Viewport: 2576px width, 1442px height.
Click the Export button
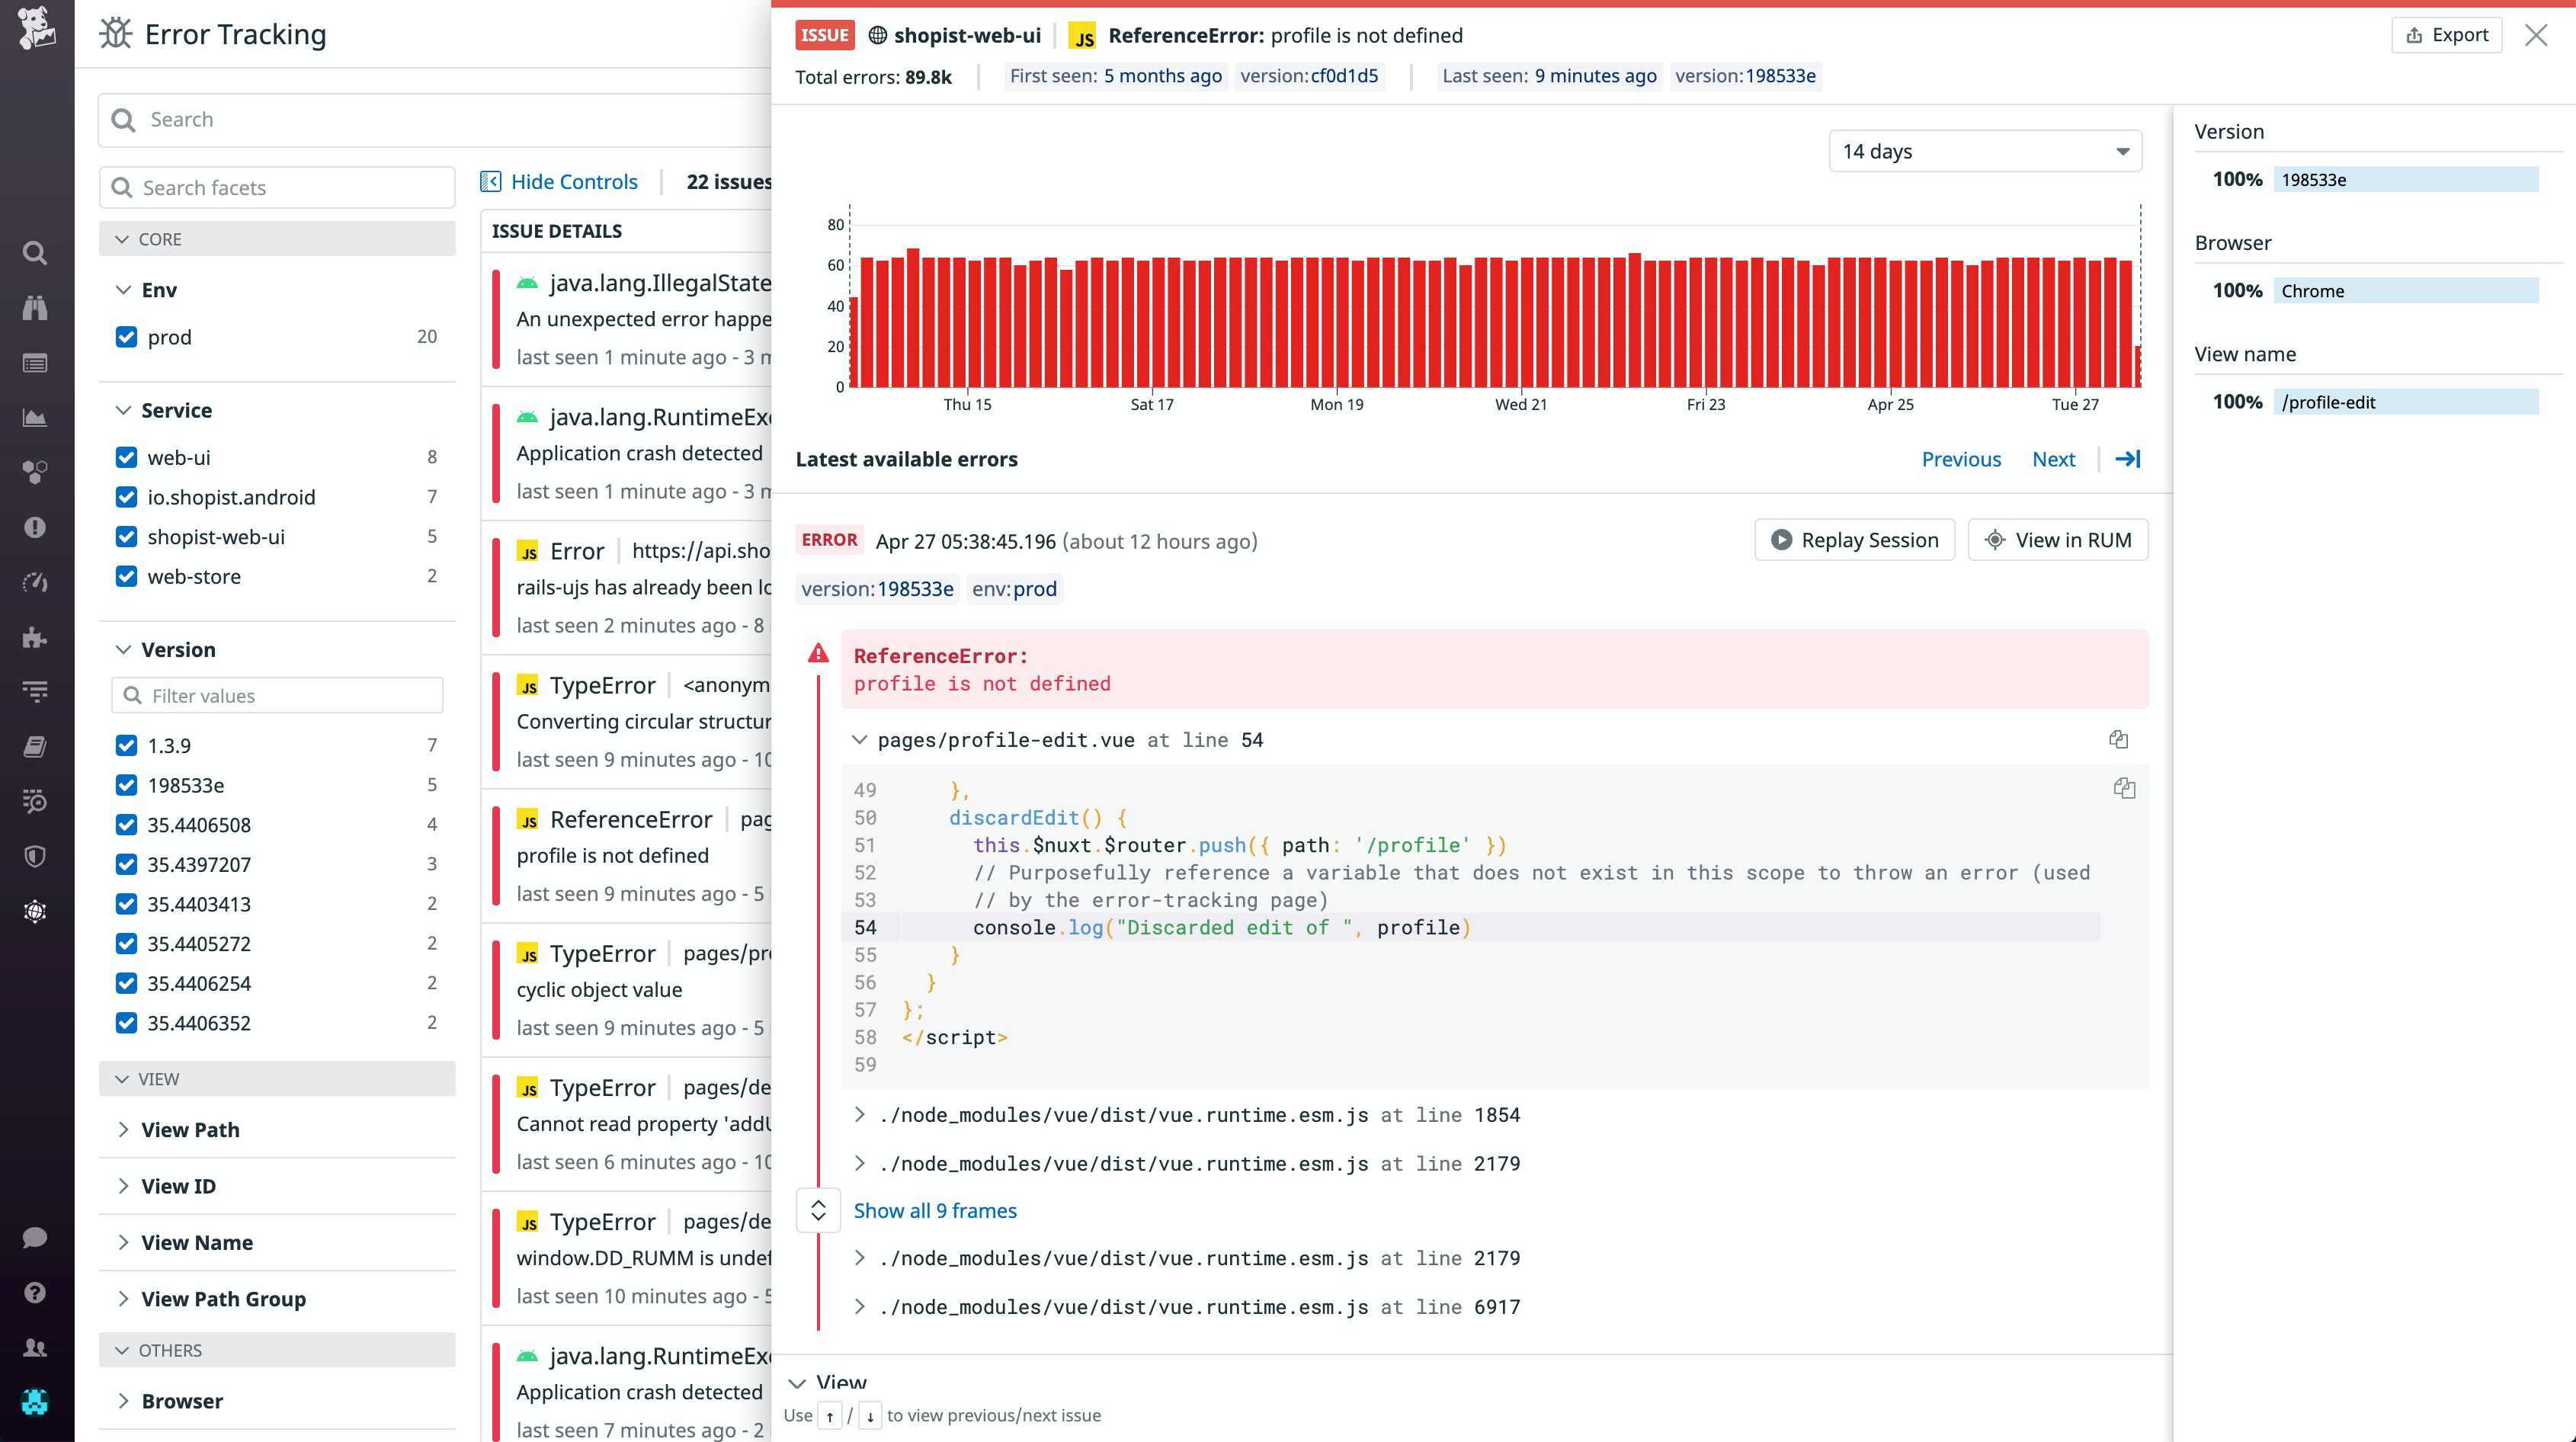pos(2446,34)
